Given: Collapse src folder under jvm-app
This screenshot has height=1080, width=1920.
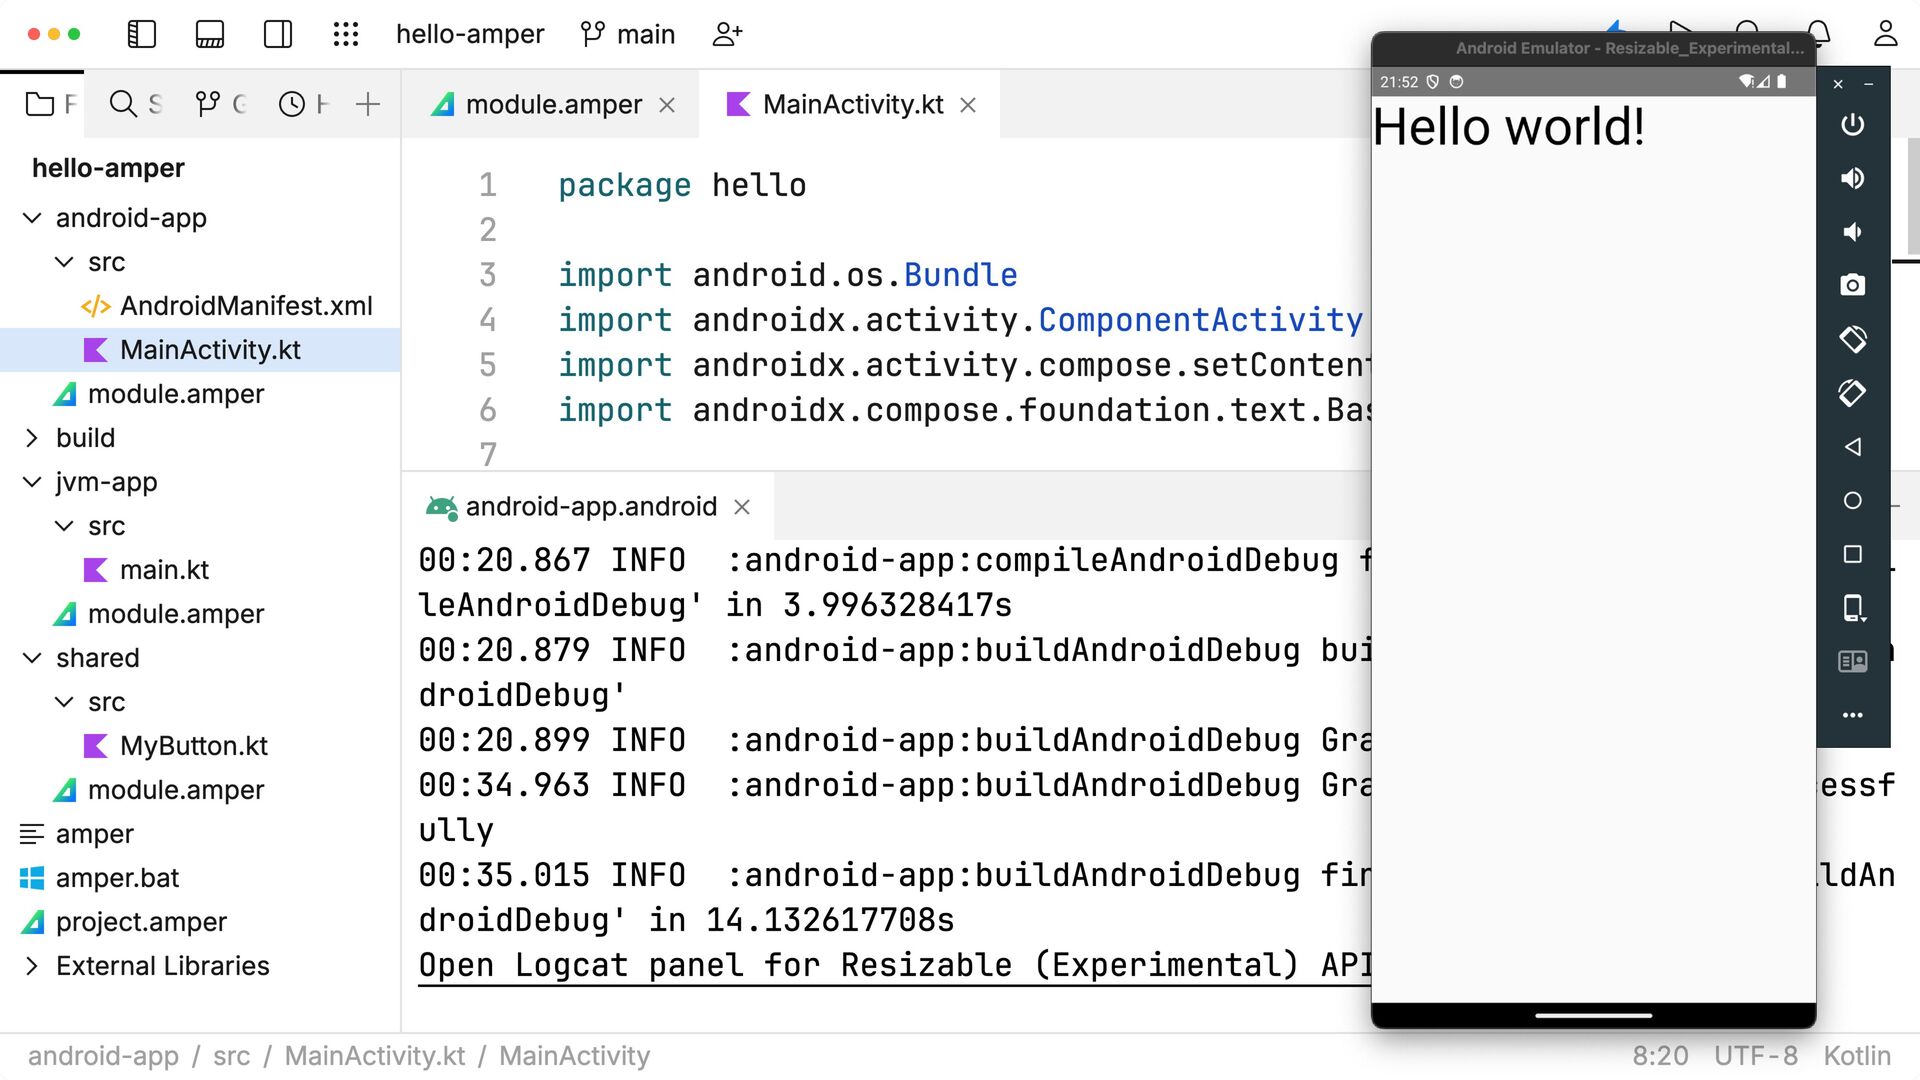Looking at the screenshot, I should pos(64,526).
